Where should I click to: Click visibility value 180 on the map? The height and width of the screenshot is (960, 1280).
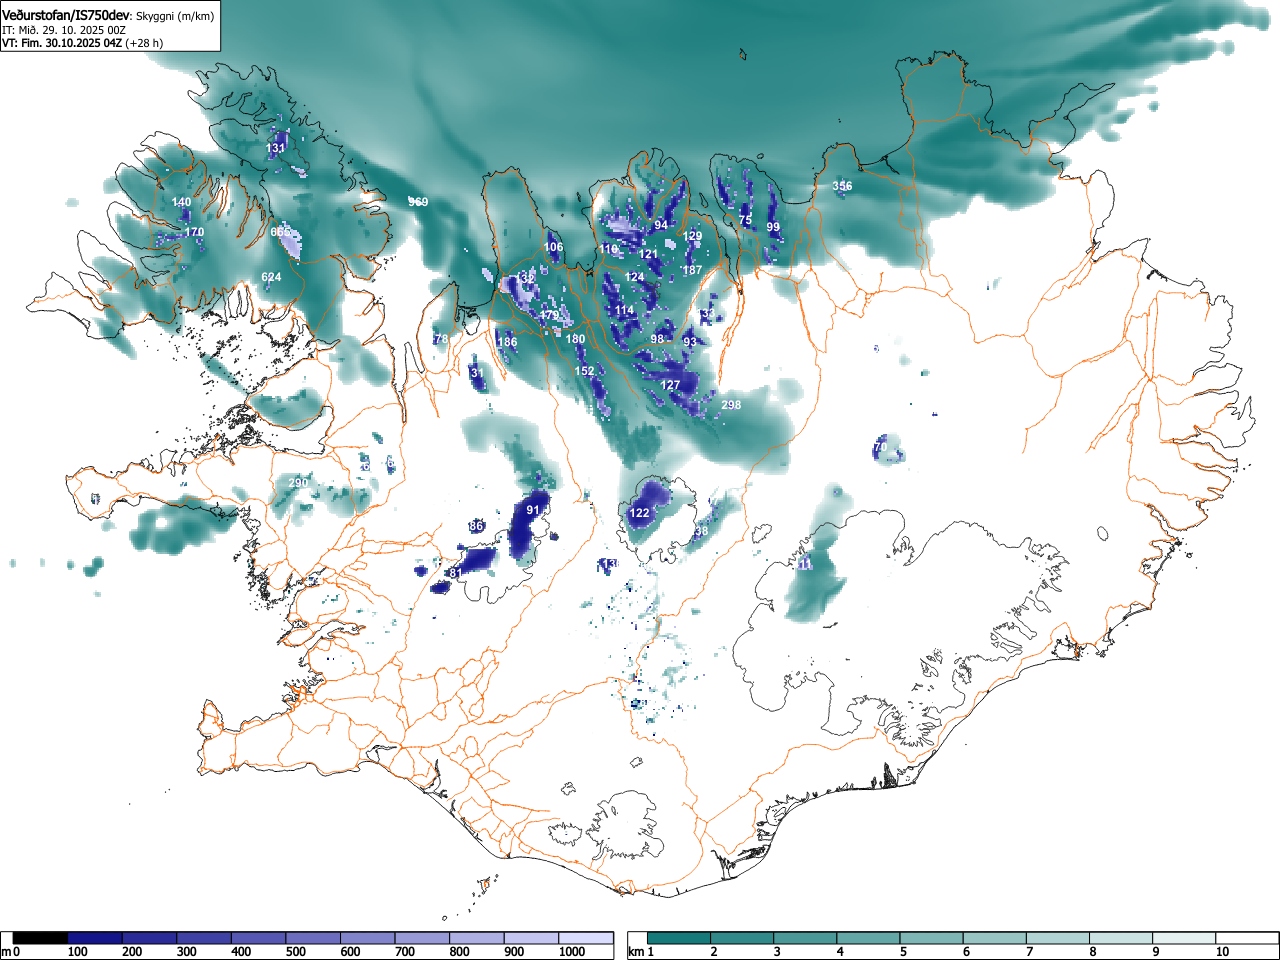point(575,339)
